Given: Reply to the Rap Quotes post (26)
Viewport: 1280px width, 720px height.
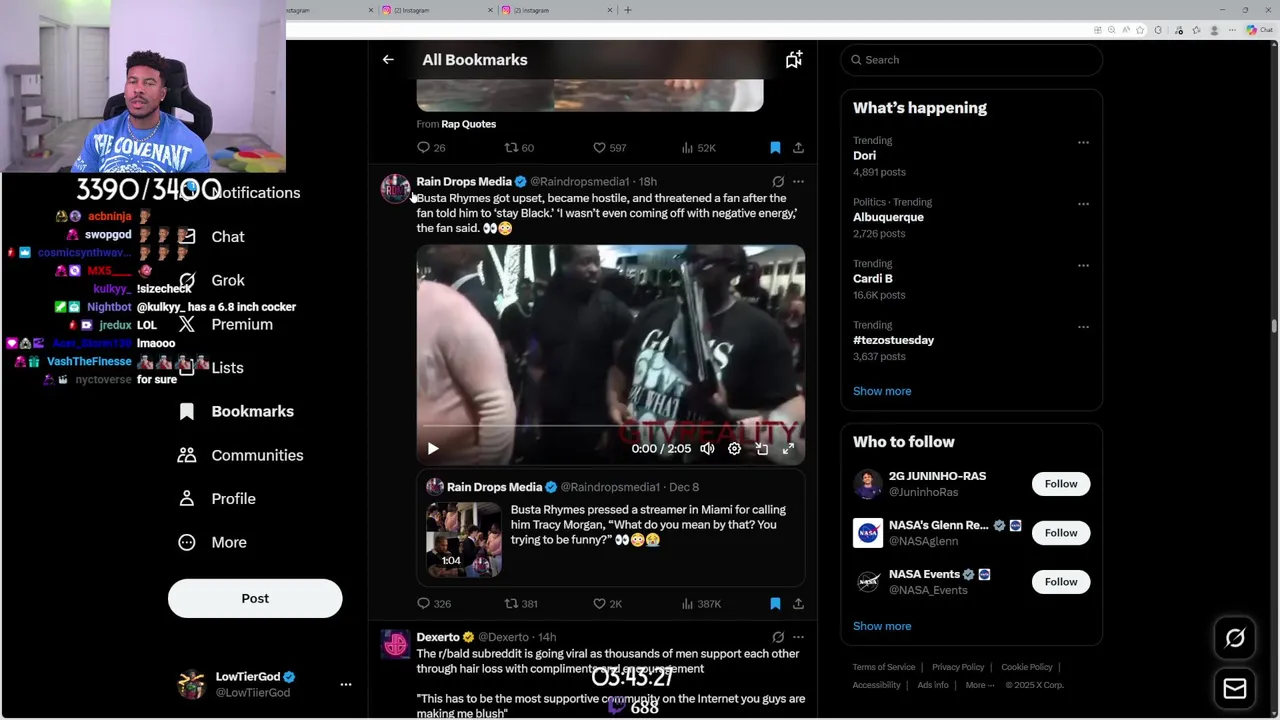Looking at the screenshot, I should (x=431, y=148).
